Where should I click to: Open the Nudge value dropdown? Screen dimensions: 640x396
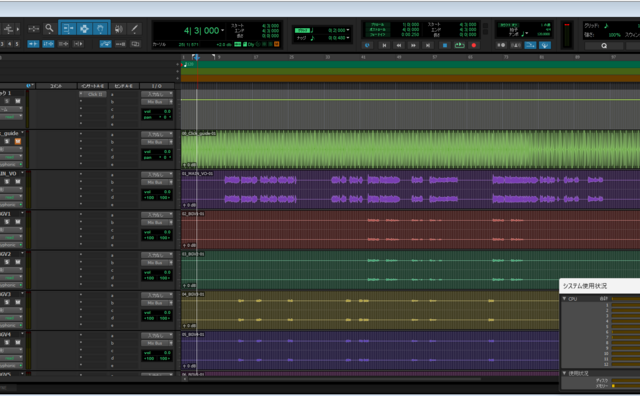pyautogui.click(x=348, y=38)
